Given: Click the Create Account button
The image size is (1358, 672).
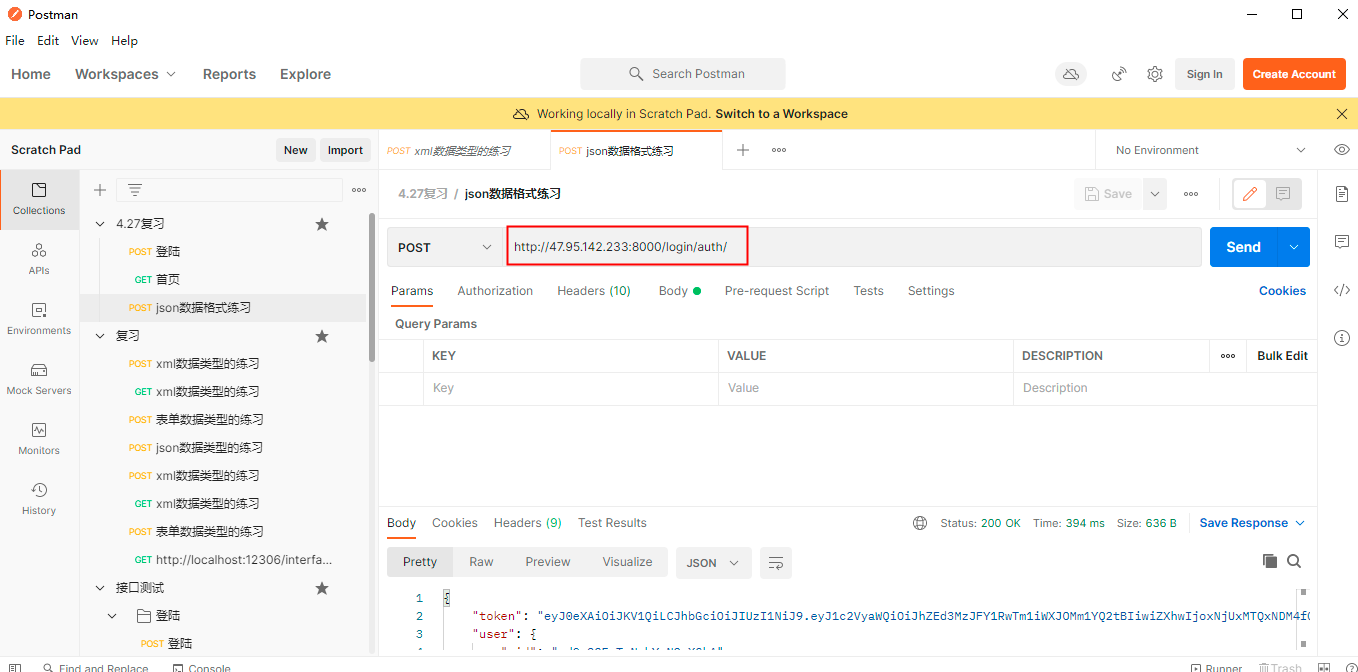Looking at the screenshot, I should [x=1294, y=74].
